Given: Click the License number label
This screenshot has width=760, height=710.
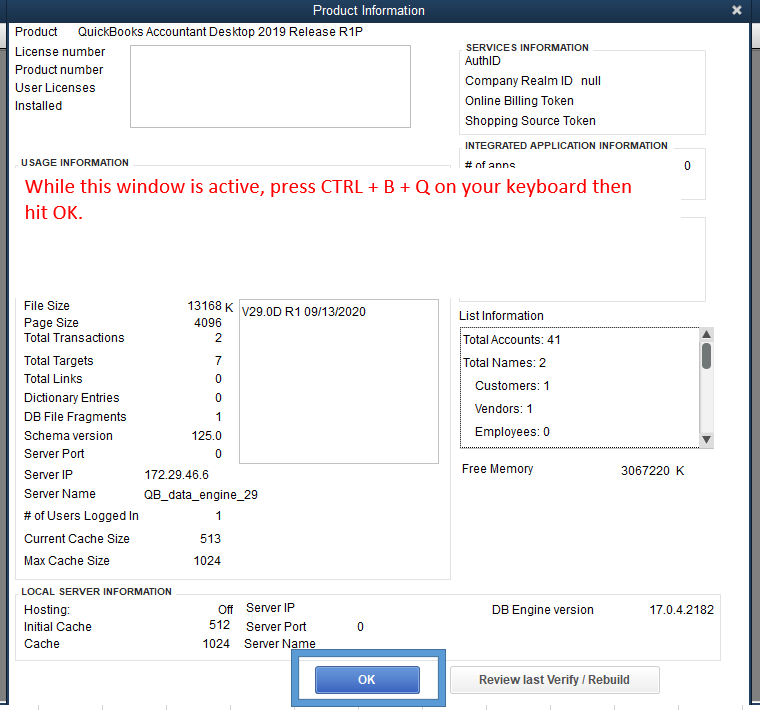Looking at the screenshot, I should pyautogui.click(x=60, y=52).
